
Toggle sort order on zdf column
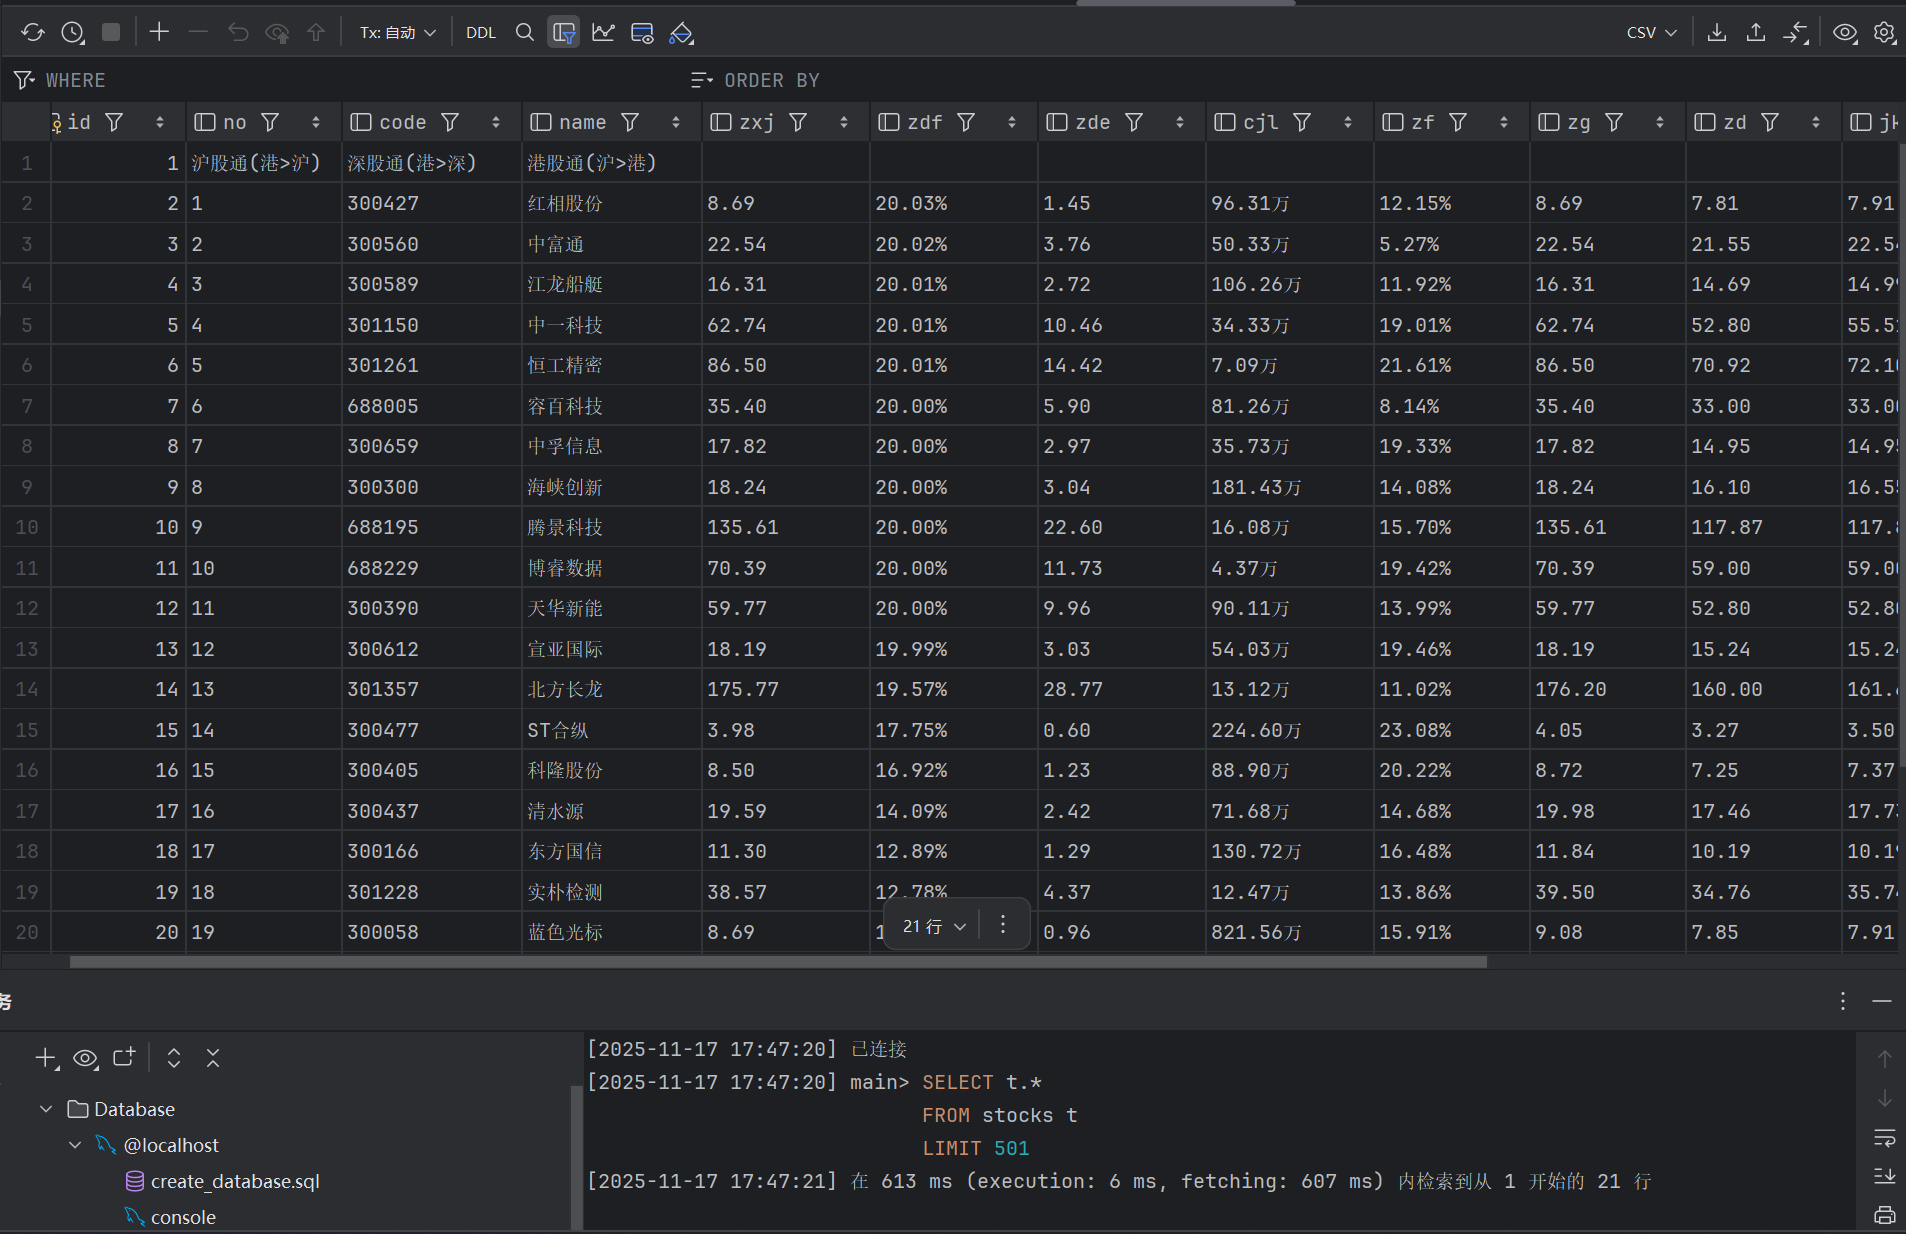1012,122
